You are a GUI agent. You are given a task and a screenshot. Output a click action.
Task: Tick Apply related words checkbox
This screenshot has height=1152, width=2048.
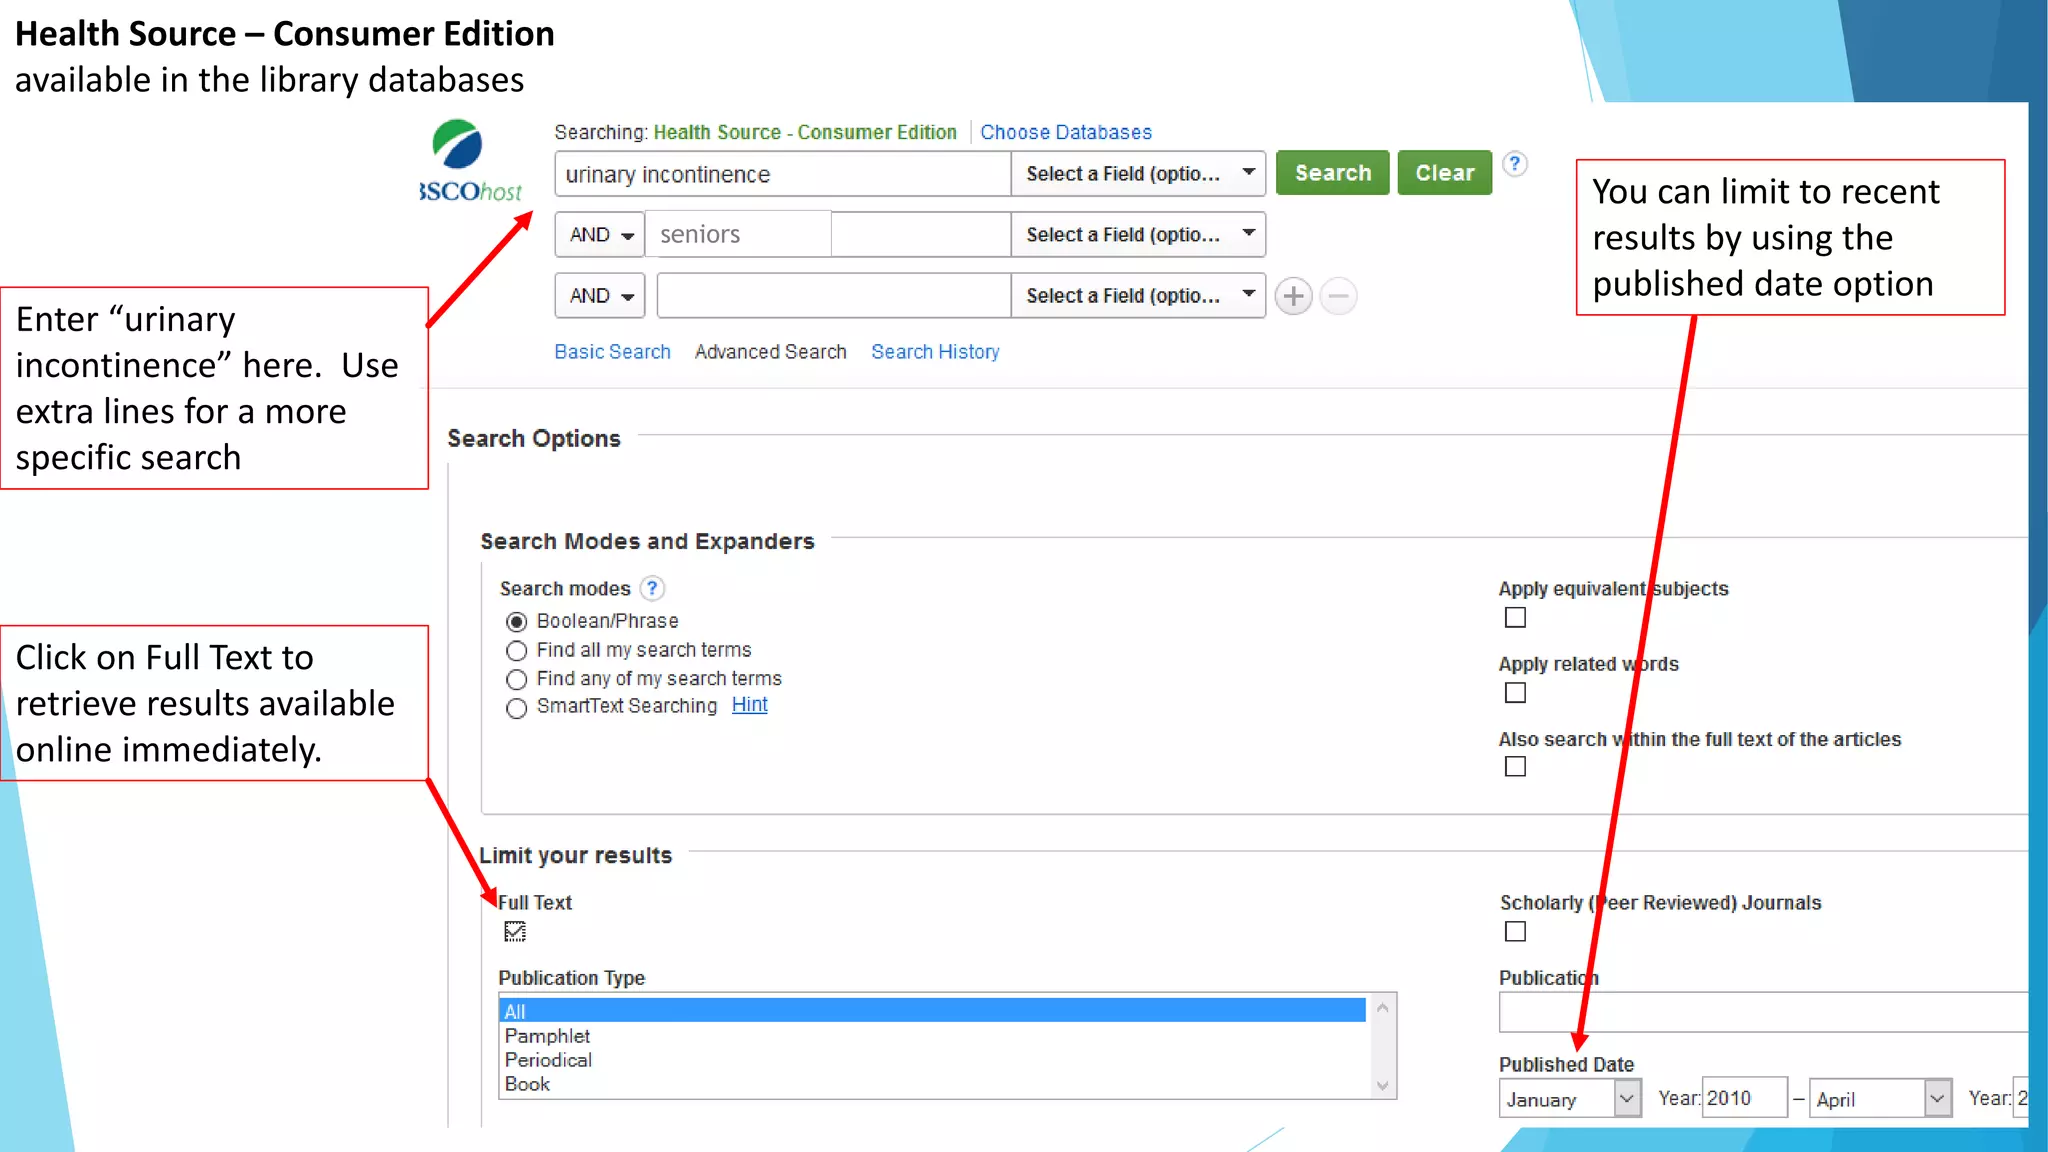1515,693
